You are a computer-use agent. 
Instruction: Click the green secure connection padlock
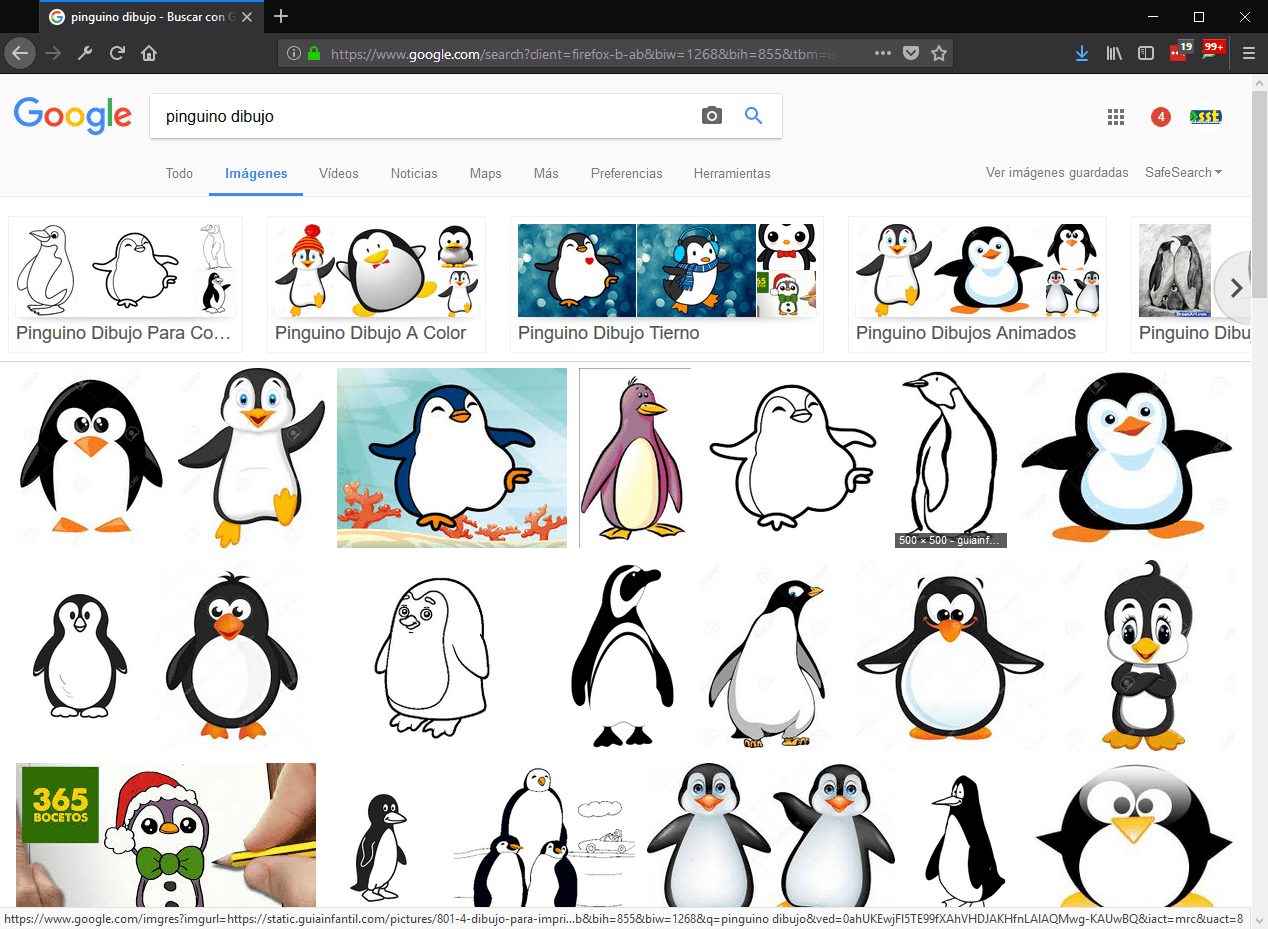313,53
